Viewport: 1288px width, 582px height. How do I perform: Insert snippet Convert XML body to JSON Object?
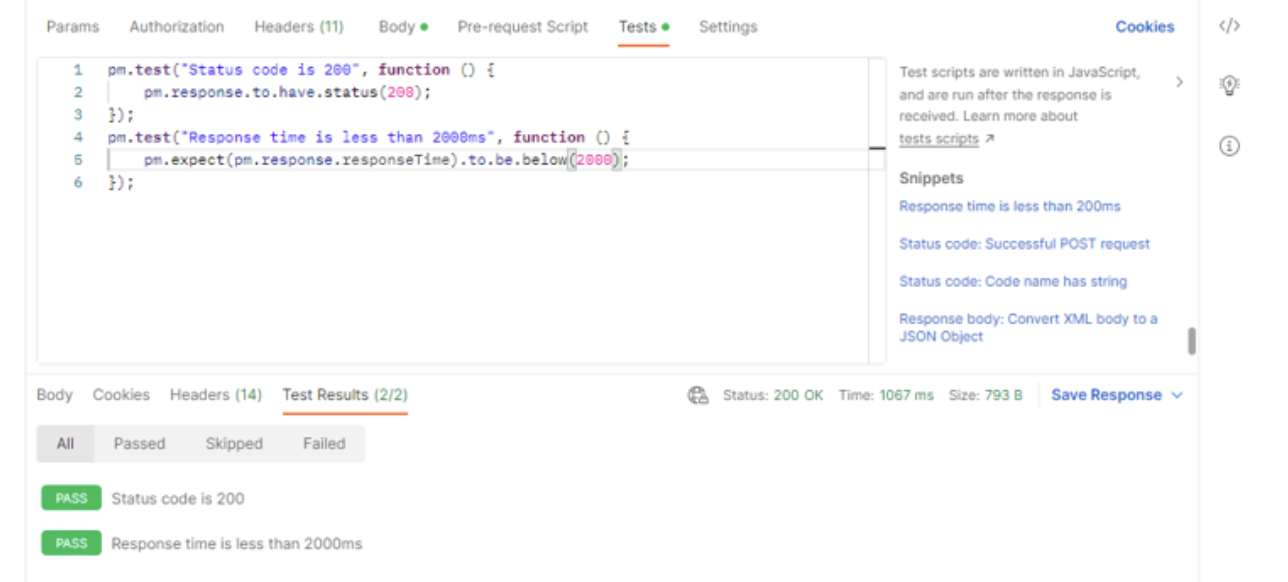pyautogui.click(x=1028, y=328)
